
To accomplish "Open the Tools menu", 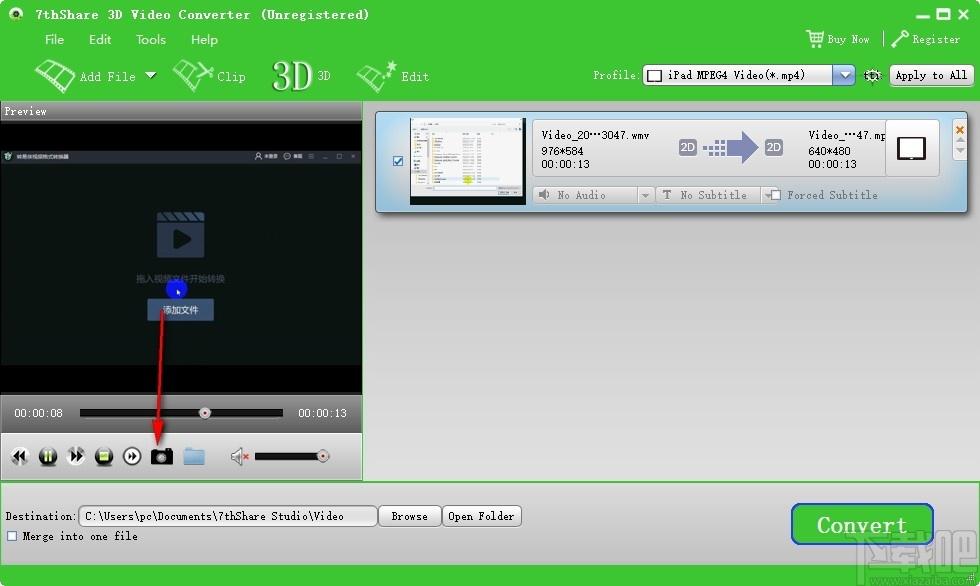I will point(151,39).
